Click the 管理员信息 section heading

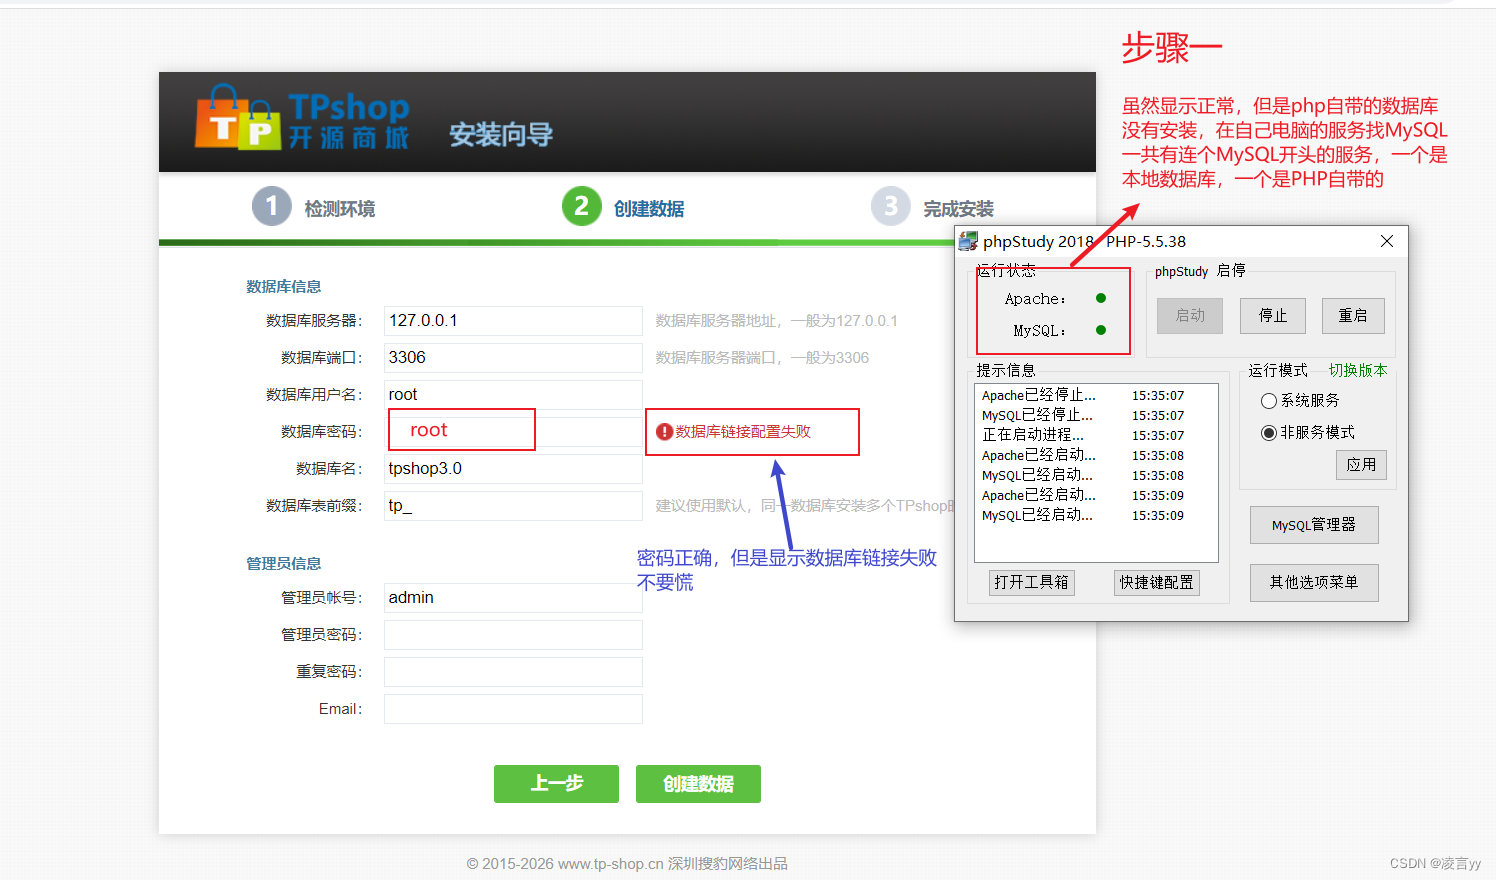tap(284, 564)
